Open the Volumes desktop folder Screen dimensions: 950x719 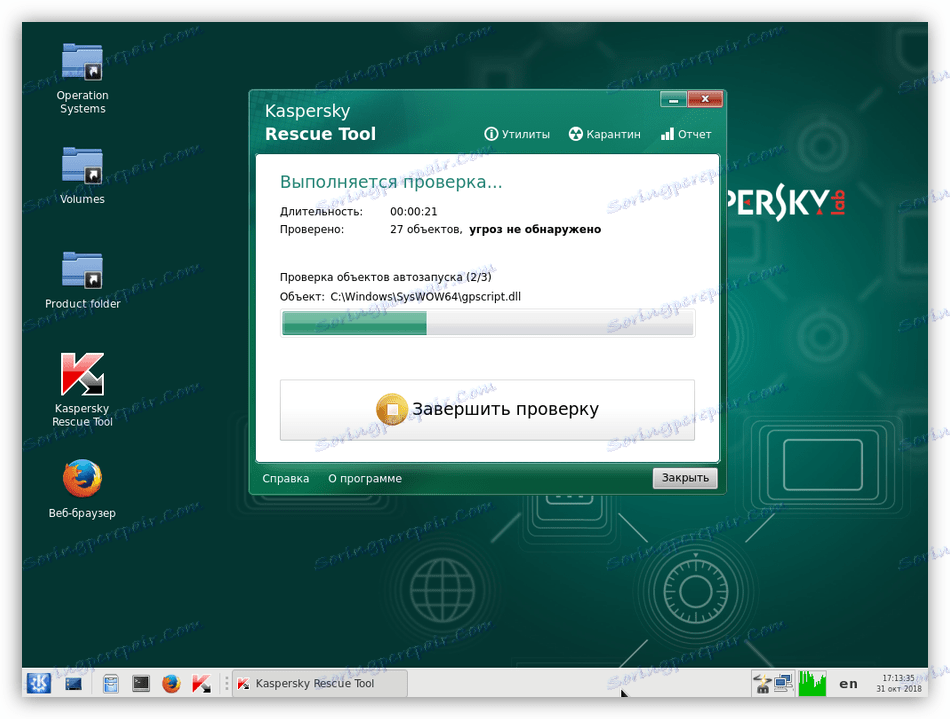[82, 176]
